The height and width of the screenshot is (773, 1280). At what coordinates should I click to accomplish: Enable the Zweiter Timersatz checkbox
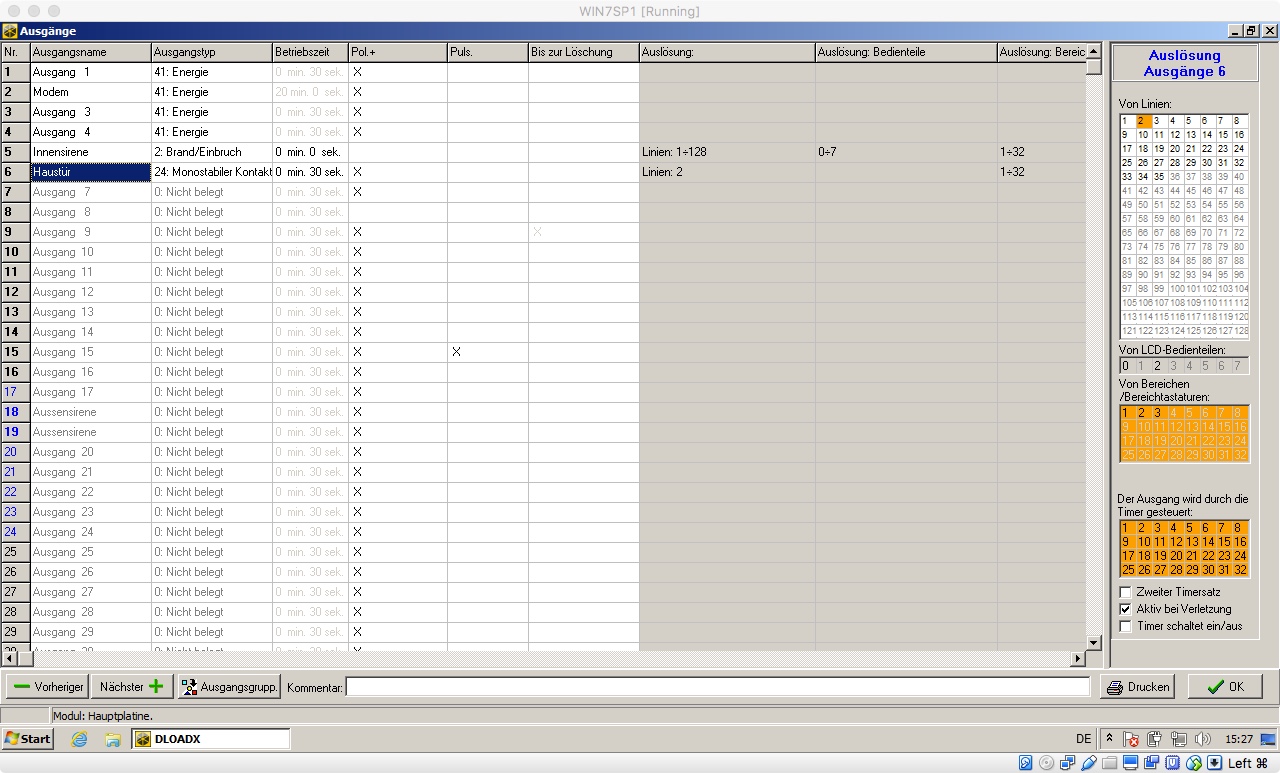[1125, 592]
